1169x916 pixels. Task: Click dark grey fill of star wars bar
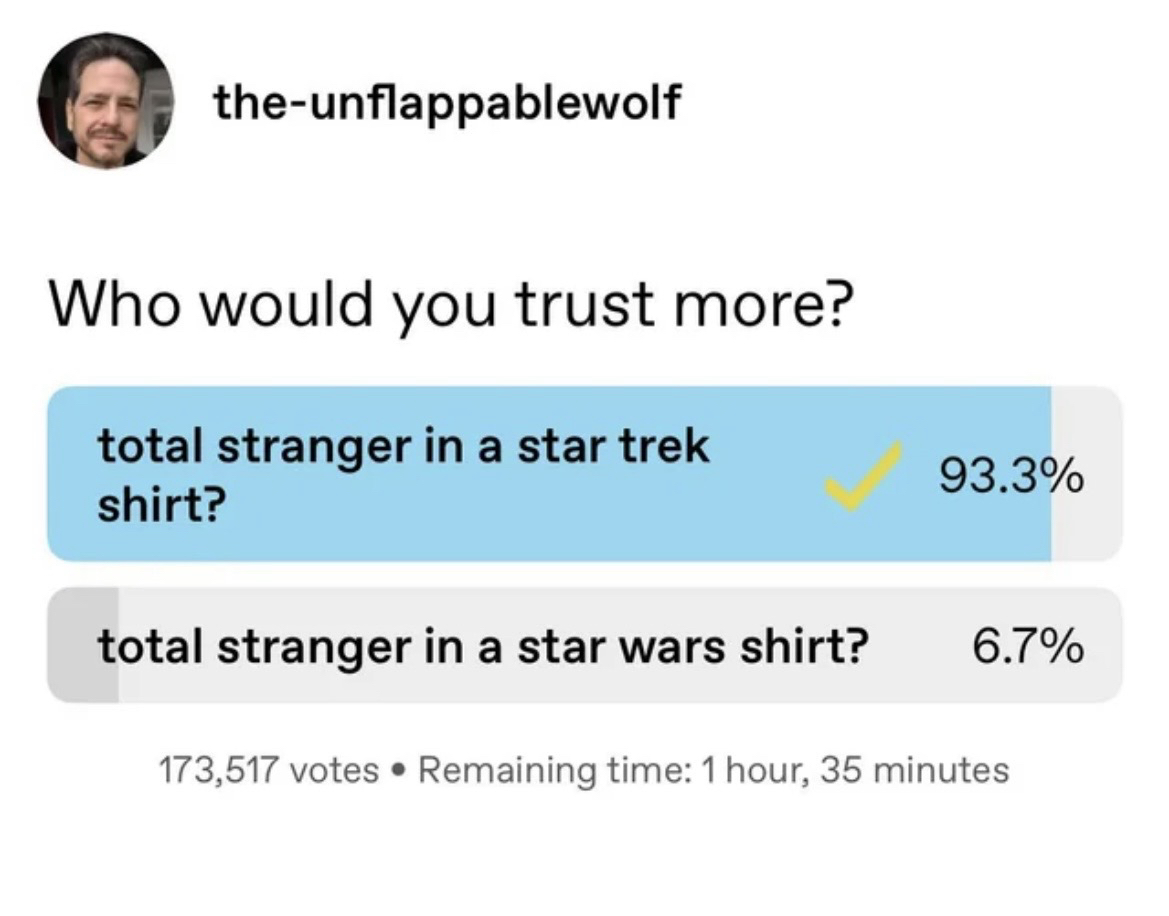83,645
